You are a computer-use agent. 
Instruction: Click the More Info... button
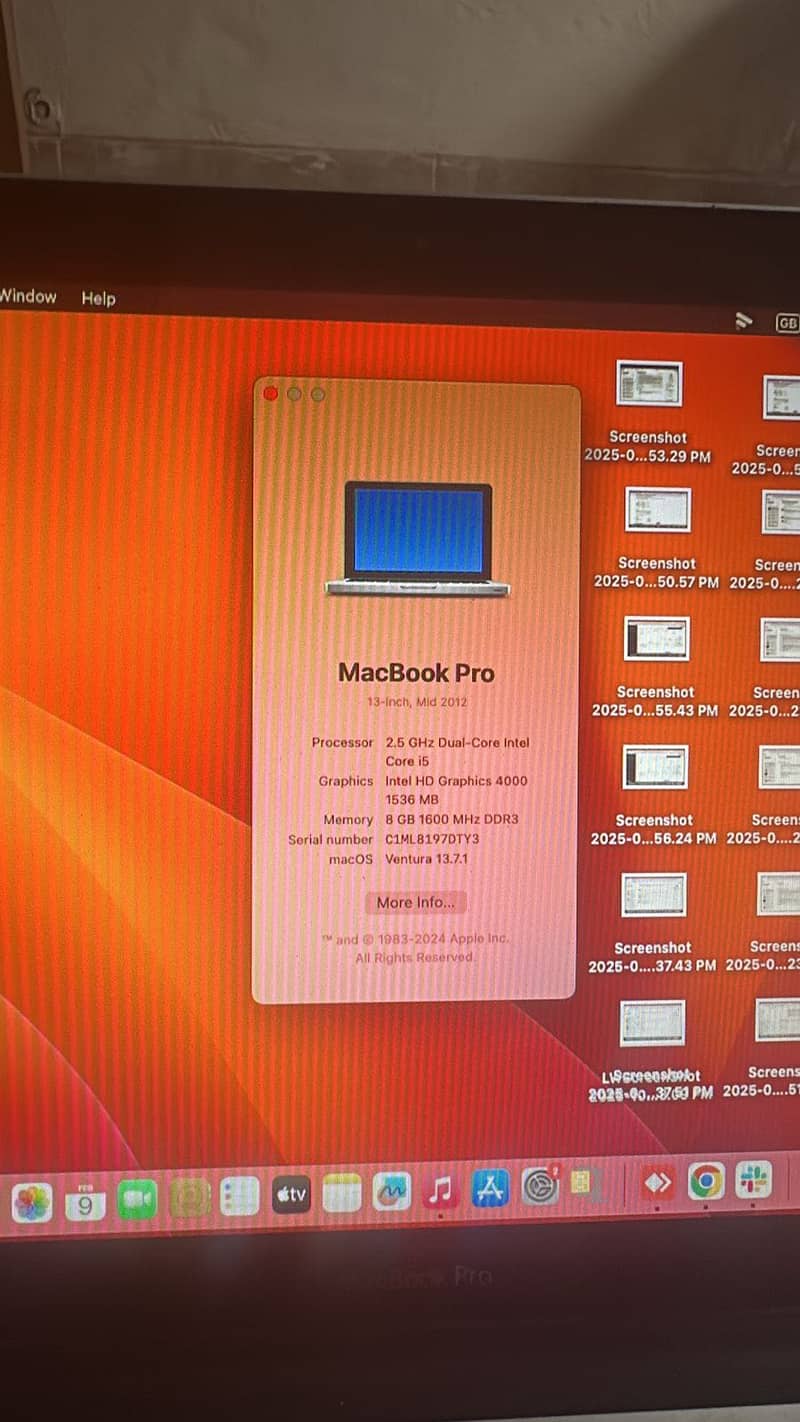[415, 902]
